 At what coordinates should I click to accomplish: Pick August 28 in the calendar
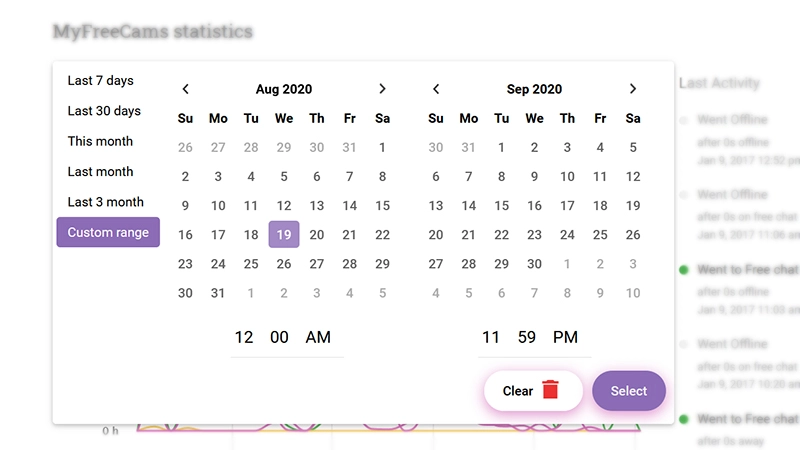click(349, 264)
